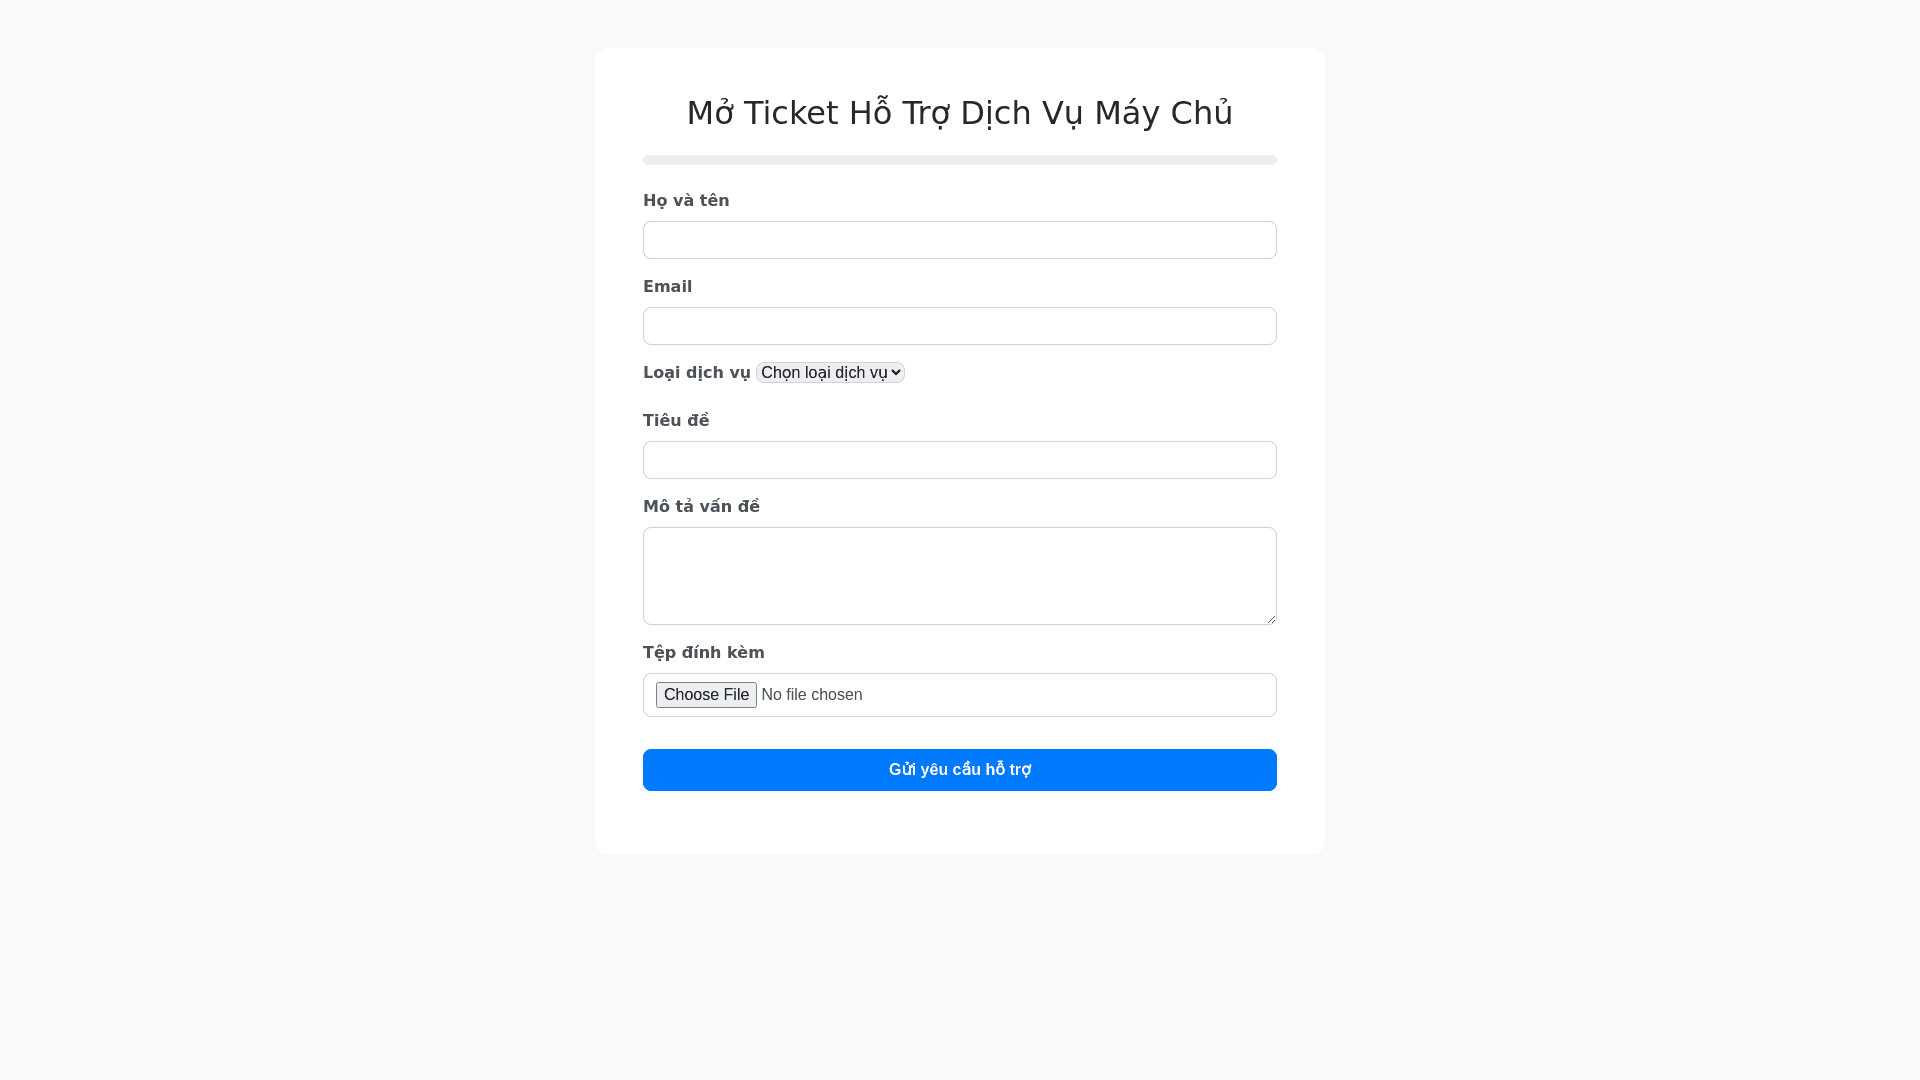Click the Mô tả vấn đề label

tap(701, 507)
